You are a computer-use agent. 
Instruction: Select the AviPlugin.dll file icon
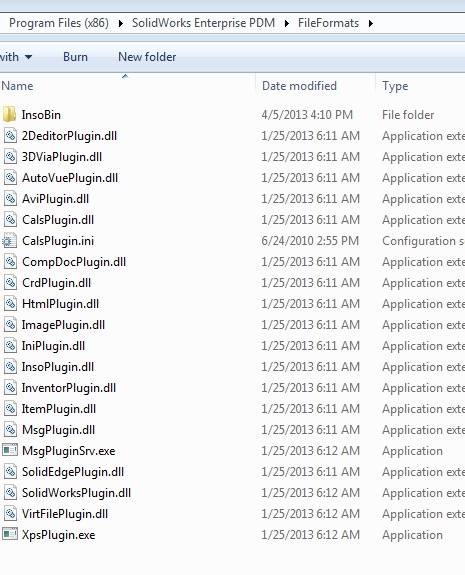click(x=10, y=199)
